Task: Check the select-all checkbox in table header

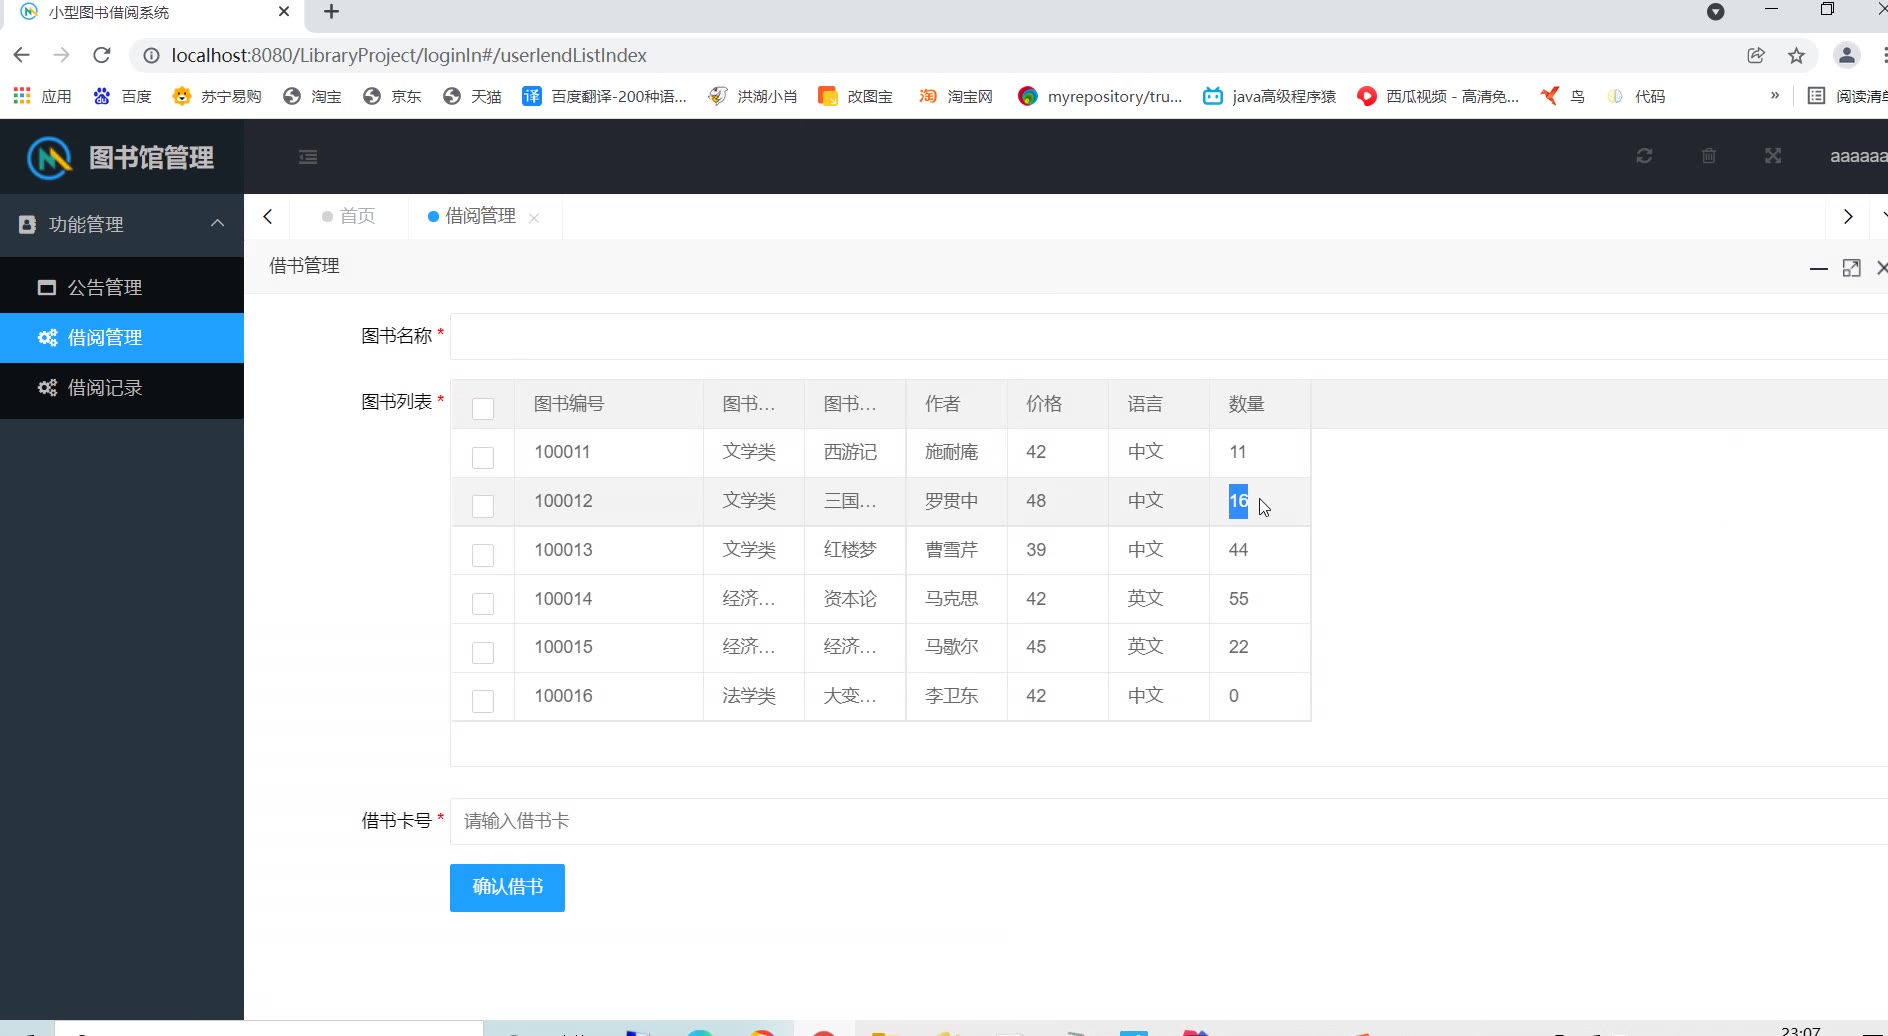Action: click(483, 408)
